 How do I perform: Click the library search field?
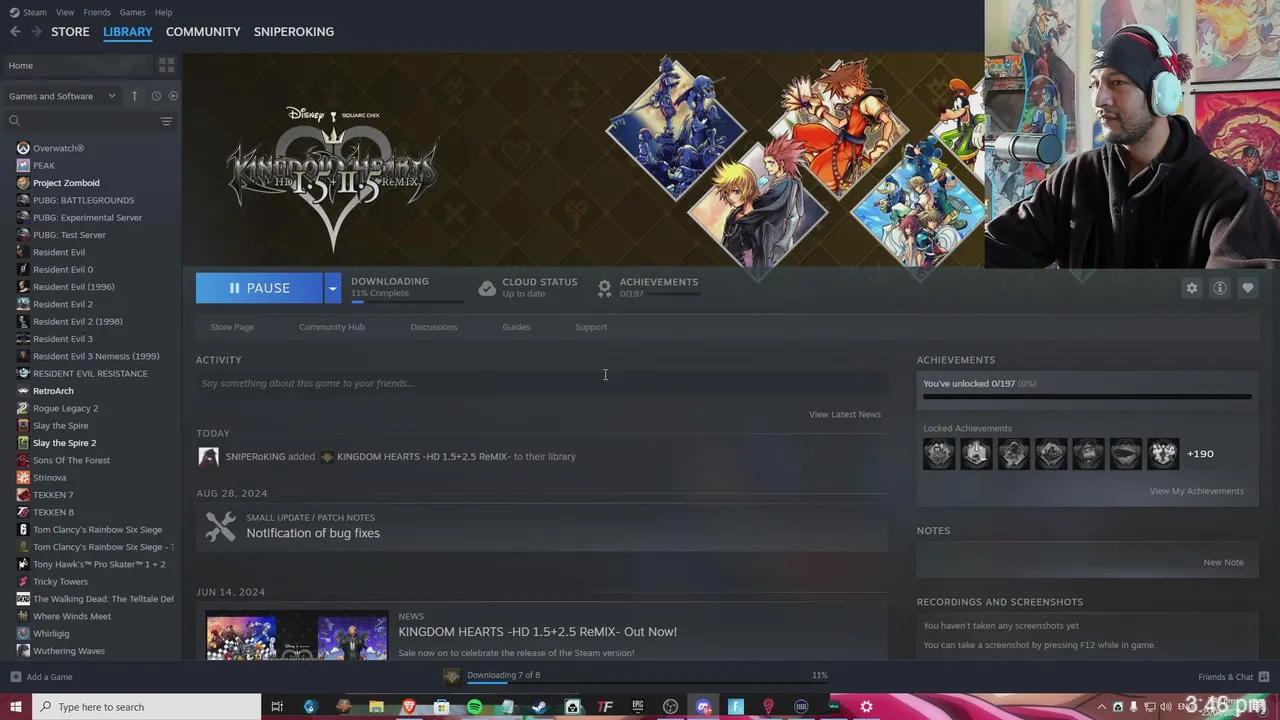[90, 121]
